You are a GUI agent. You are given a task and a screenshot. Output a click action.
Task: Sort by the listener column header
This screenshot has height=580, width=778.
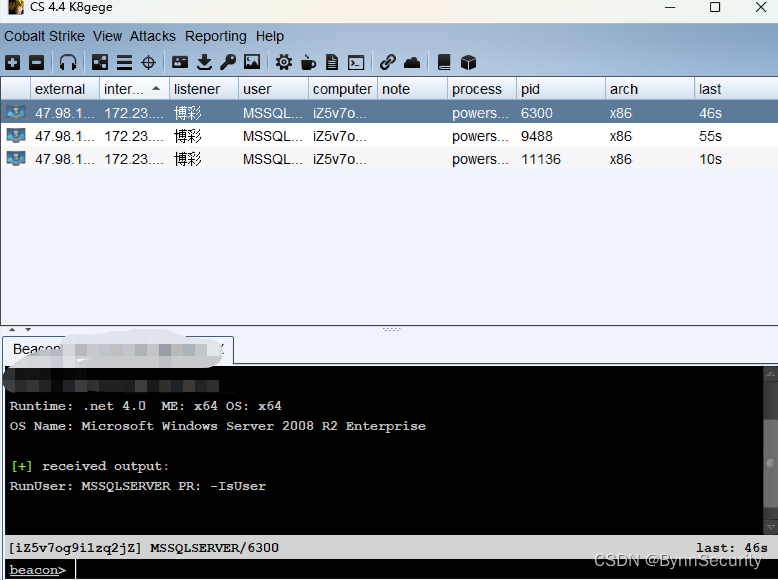click(203, 89)
